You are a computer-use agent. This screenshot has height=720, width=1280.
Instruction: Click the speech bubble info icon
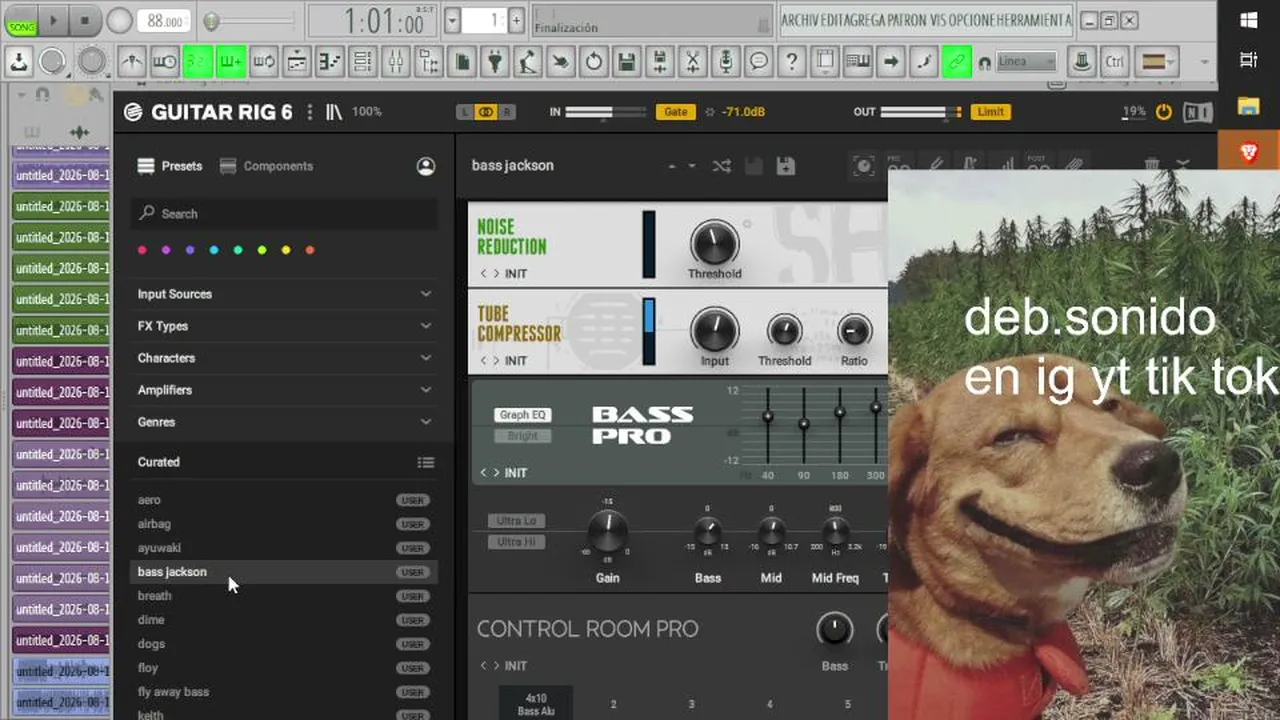pyautogui.click(x=759, y=62)
